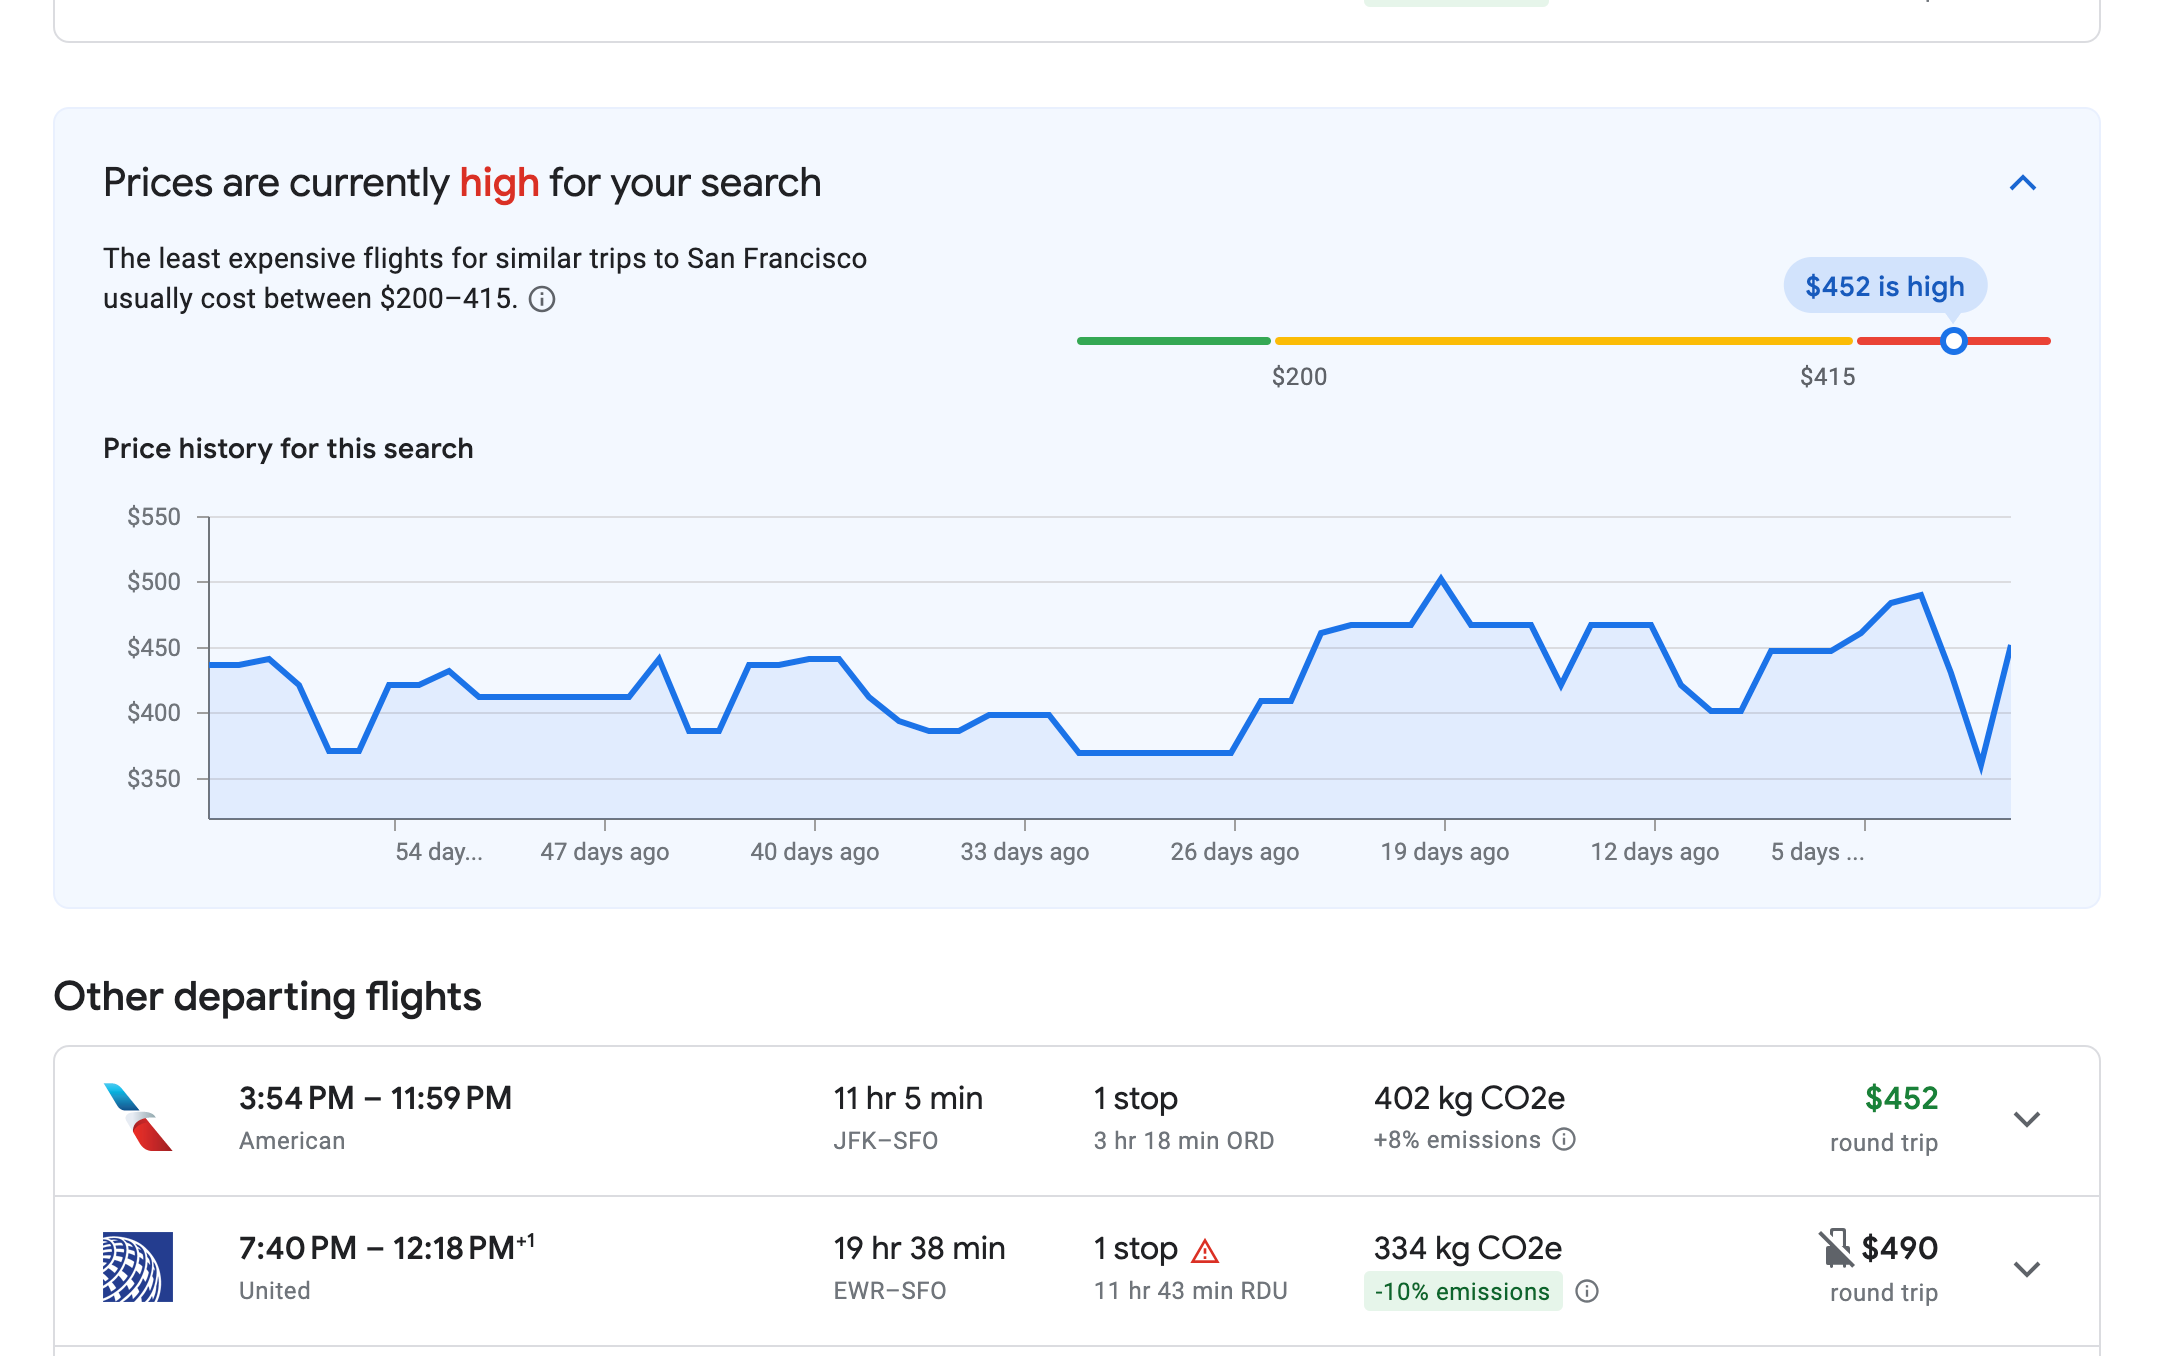This screenshot has height=1356, width=2170.
Task: Click the 3:54 PM – 11:59 PM departure time
Action: click(375, 1098)
